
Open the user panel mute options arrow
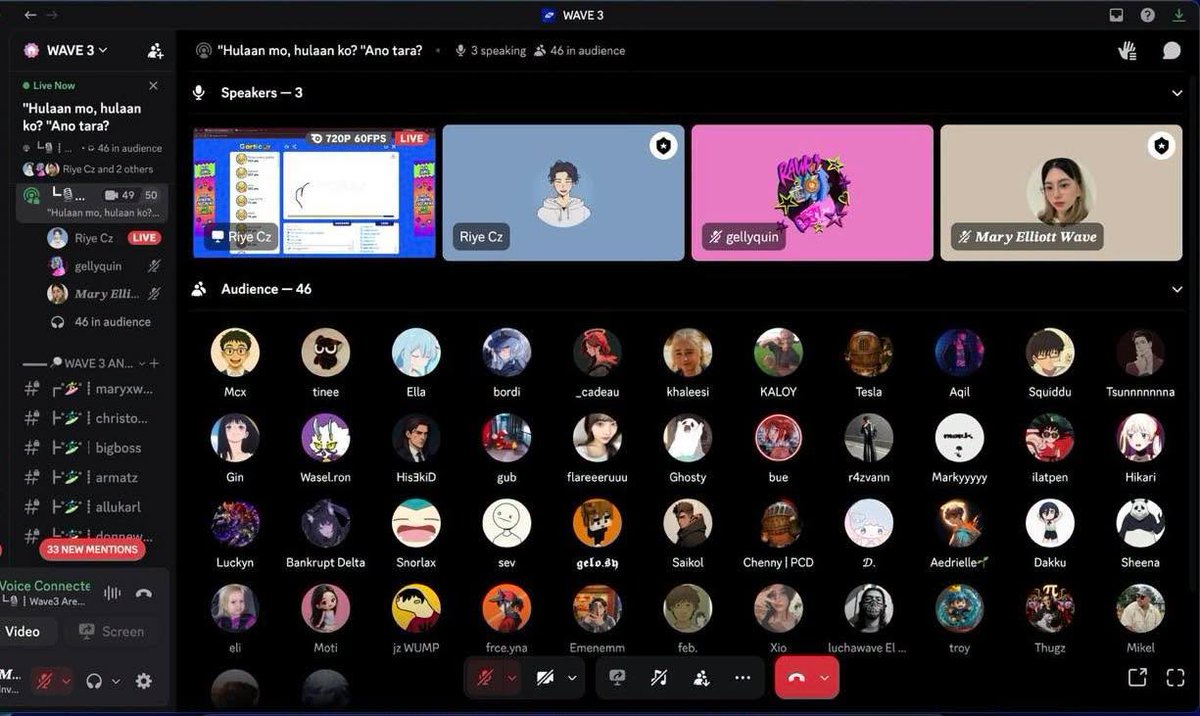[x=67, y=681]
